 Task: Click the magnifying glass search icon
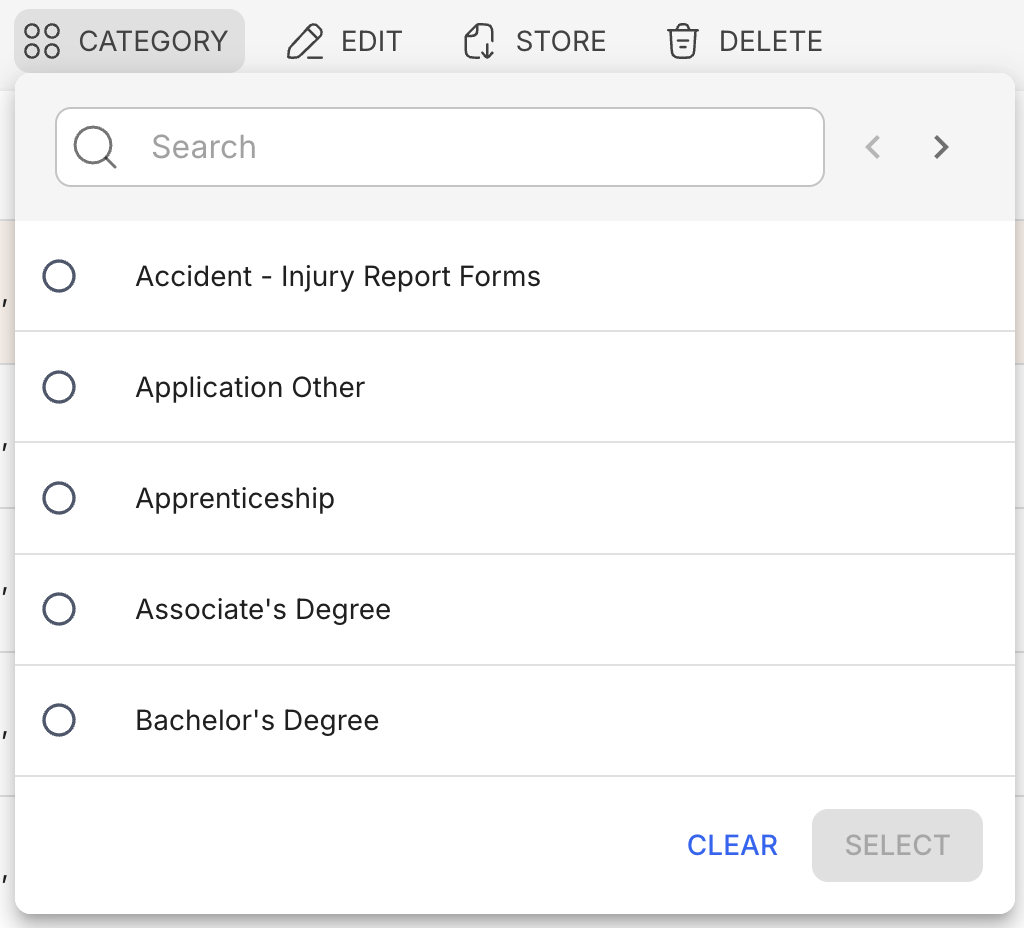tap(96, 148)
